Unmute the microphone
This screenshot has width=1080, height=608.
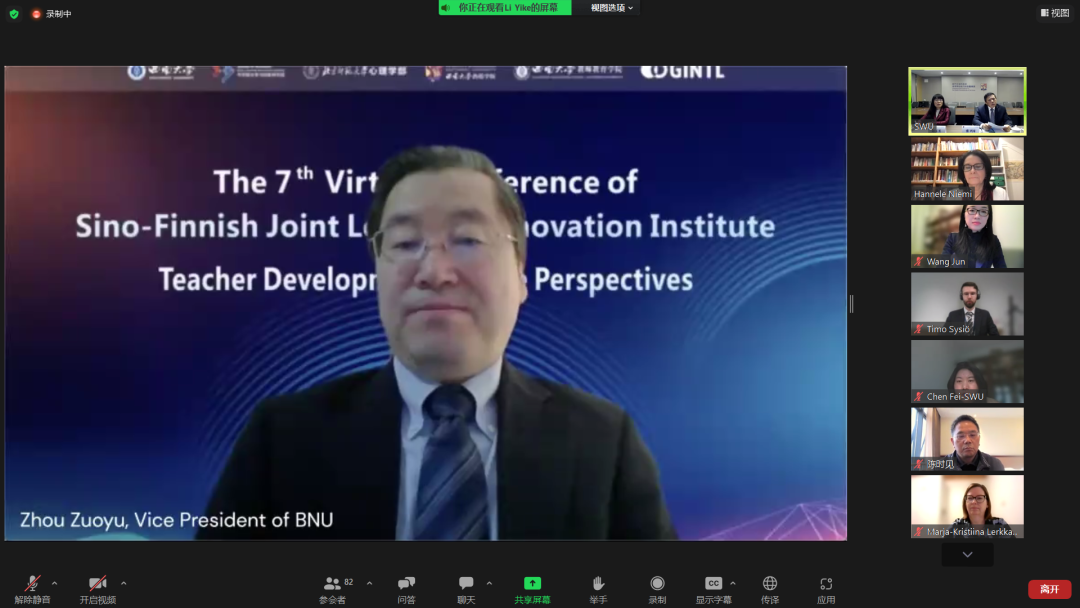coord(32,584)
